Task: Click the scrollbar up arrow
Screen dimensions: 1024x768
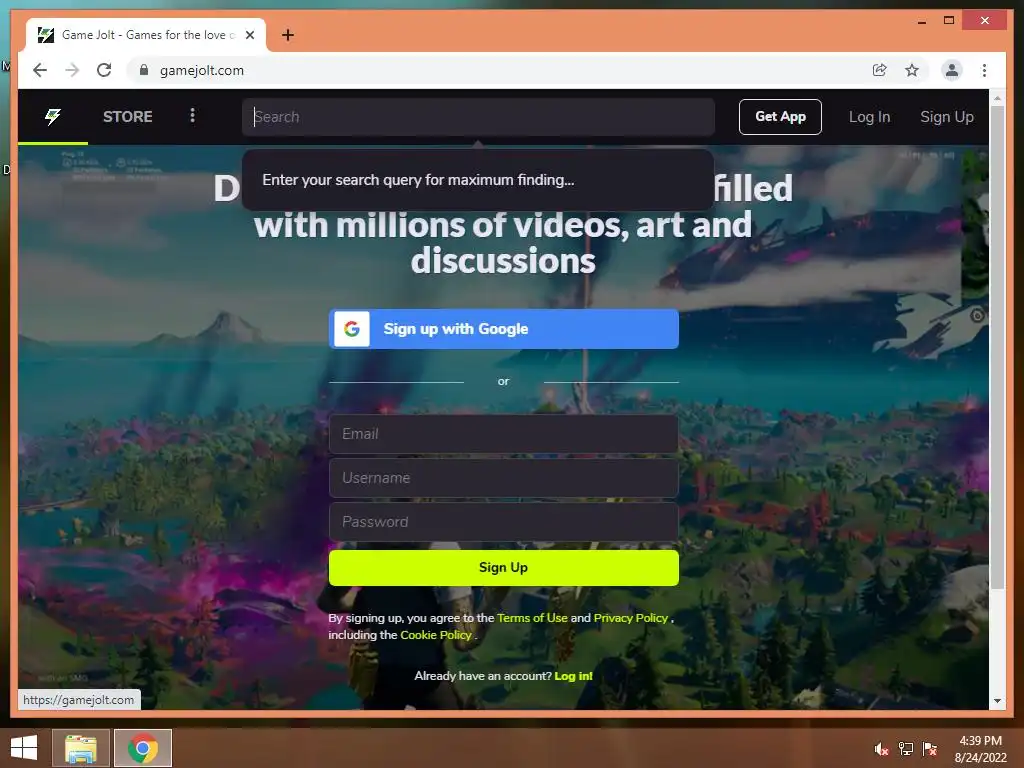Action: [x=997, y=98]
